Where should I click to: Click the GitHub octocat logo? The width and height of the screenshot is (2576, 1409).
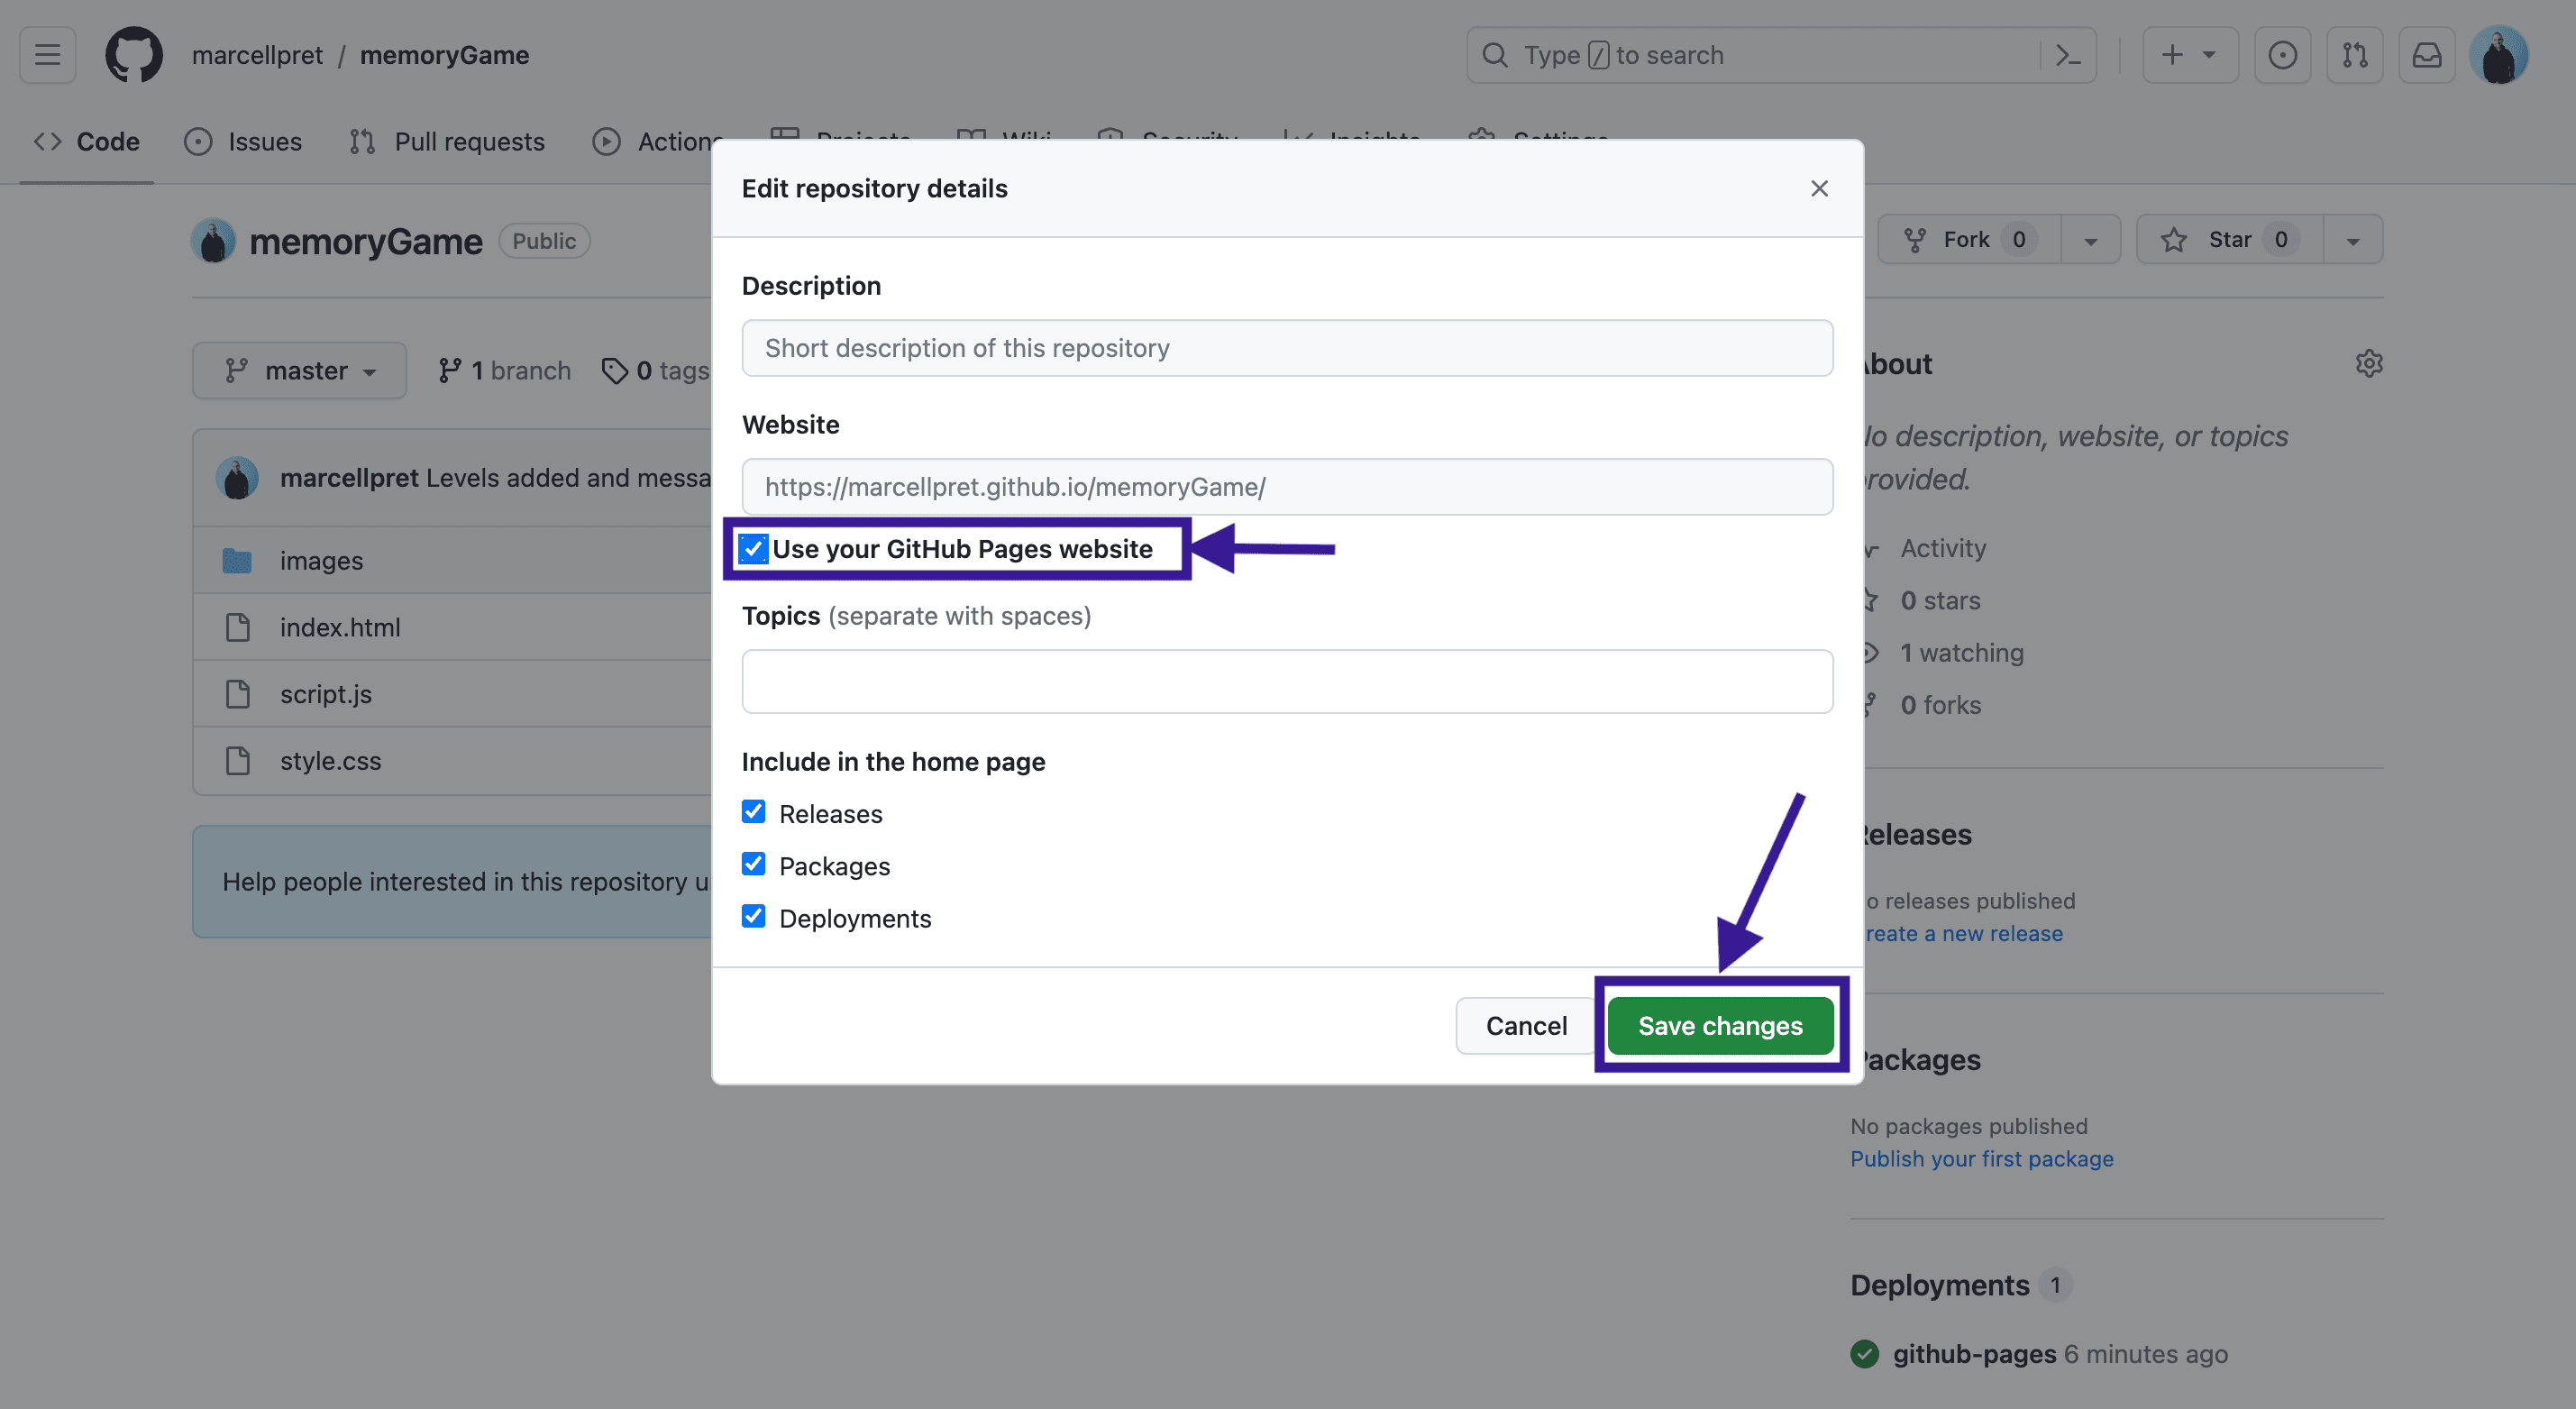[x=134, y=55]
